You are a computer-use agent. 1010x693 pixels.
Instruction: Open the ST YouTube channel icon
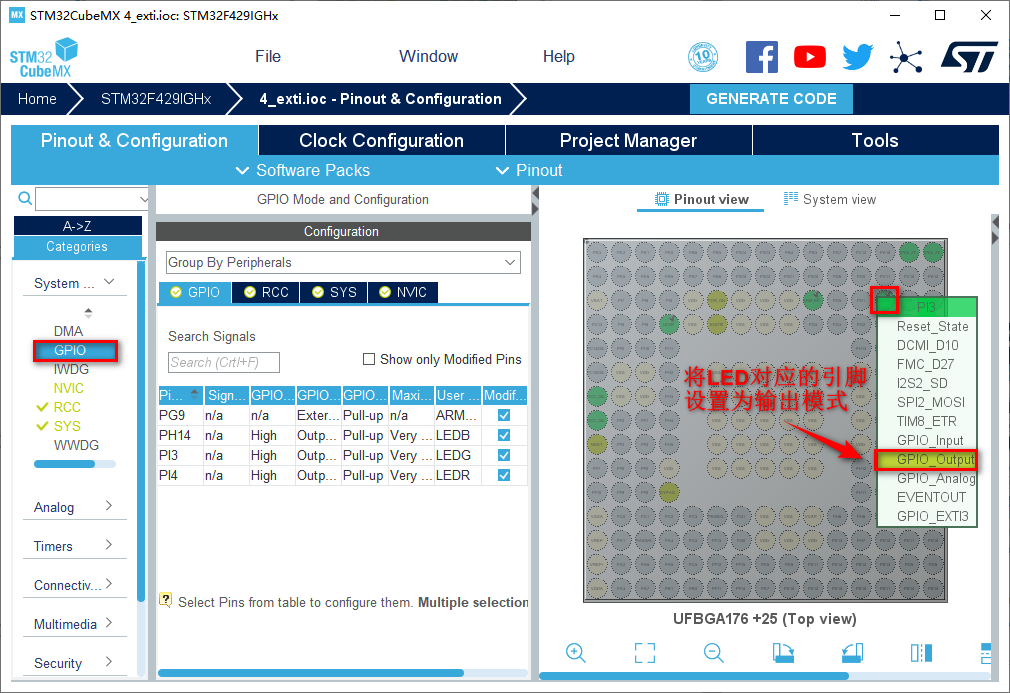(810, 57)
